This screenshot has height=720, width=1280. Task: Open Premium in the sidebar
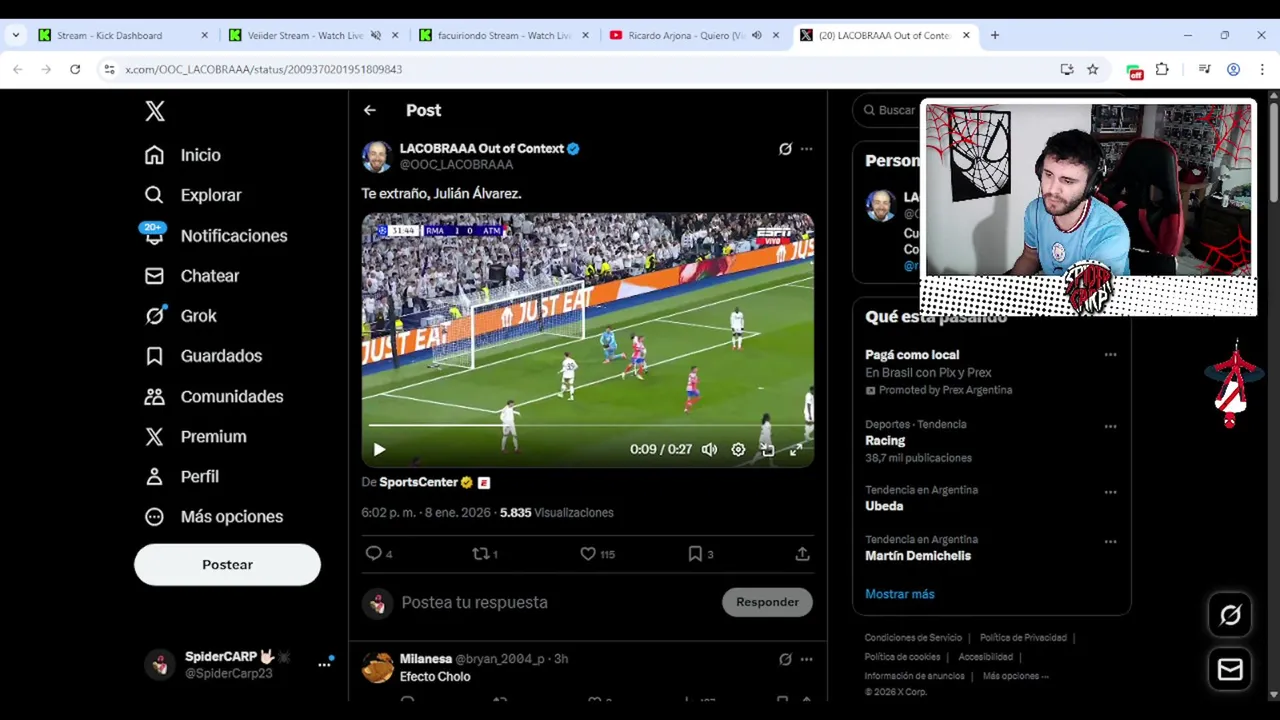(x=195, y=437)
